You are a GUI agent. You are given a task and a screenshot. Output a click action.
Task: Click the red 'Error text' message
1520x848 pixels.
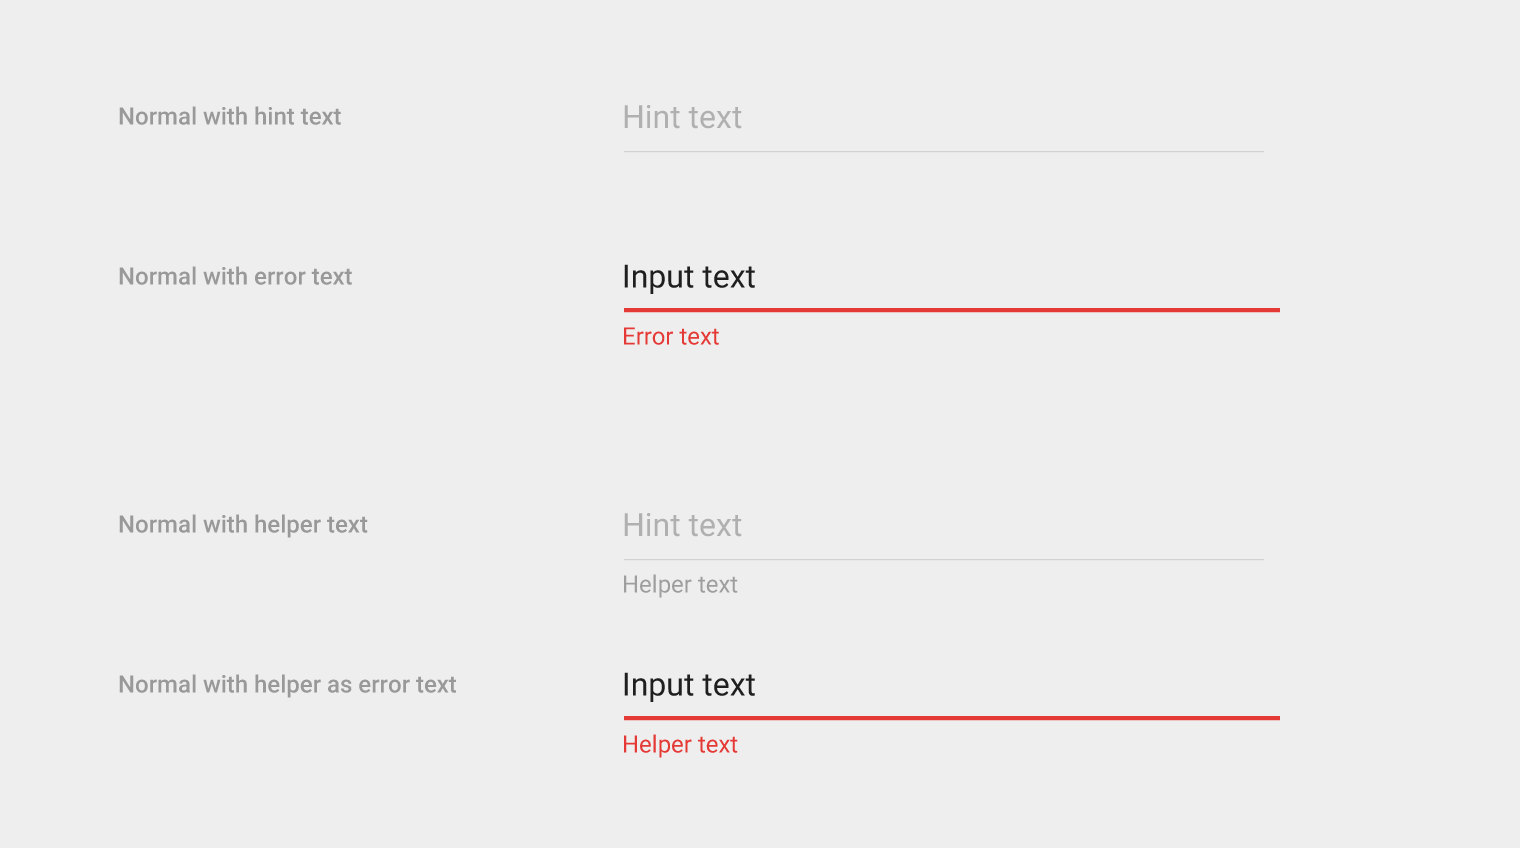(670, 337)
